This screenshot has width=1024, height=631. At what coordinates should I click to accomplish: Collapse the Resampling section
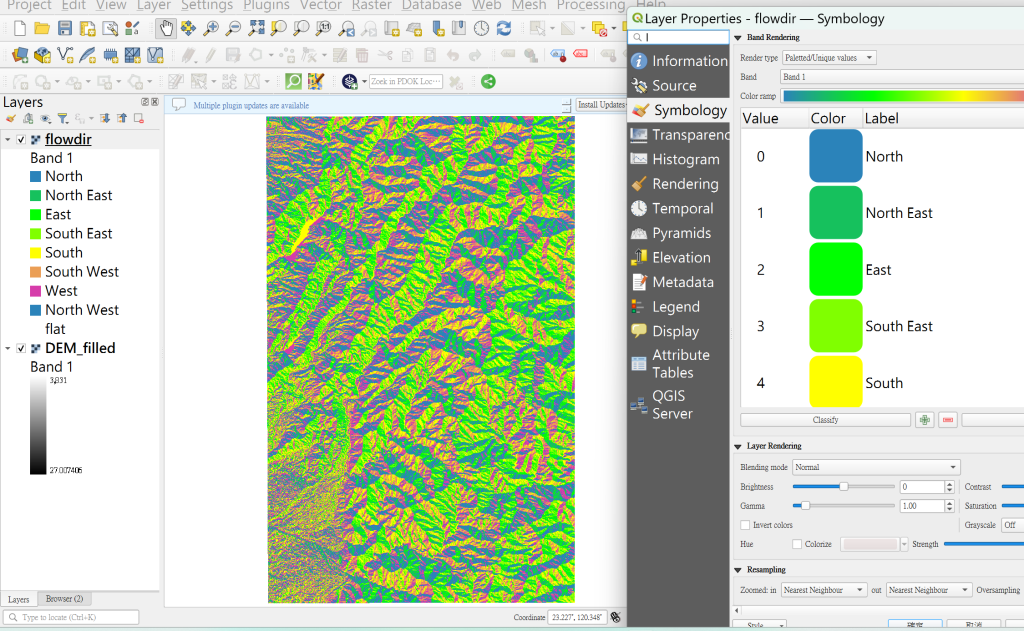click(x=738, y=570)
